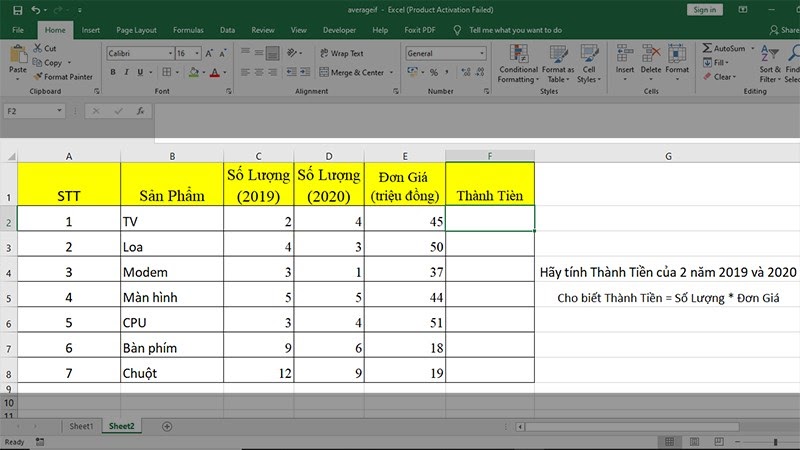Viewport: 800px width, 450px height.
Task: Click the Fill down button
Action: pos(714,63)
